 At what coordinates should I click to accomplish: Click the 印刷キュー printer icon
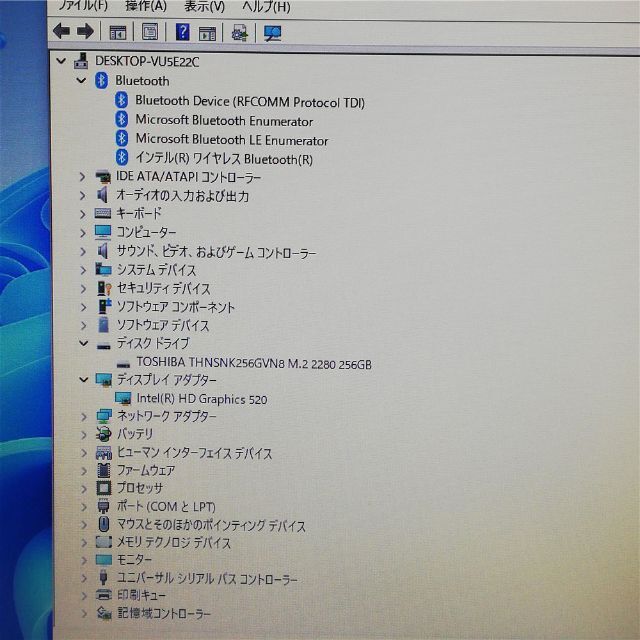104,595
